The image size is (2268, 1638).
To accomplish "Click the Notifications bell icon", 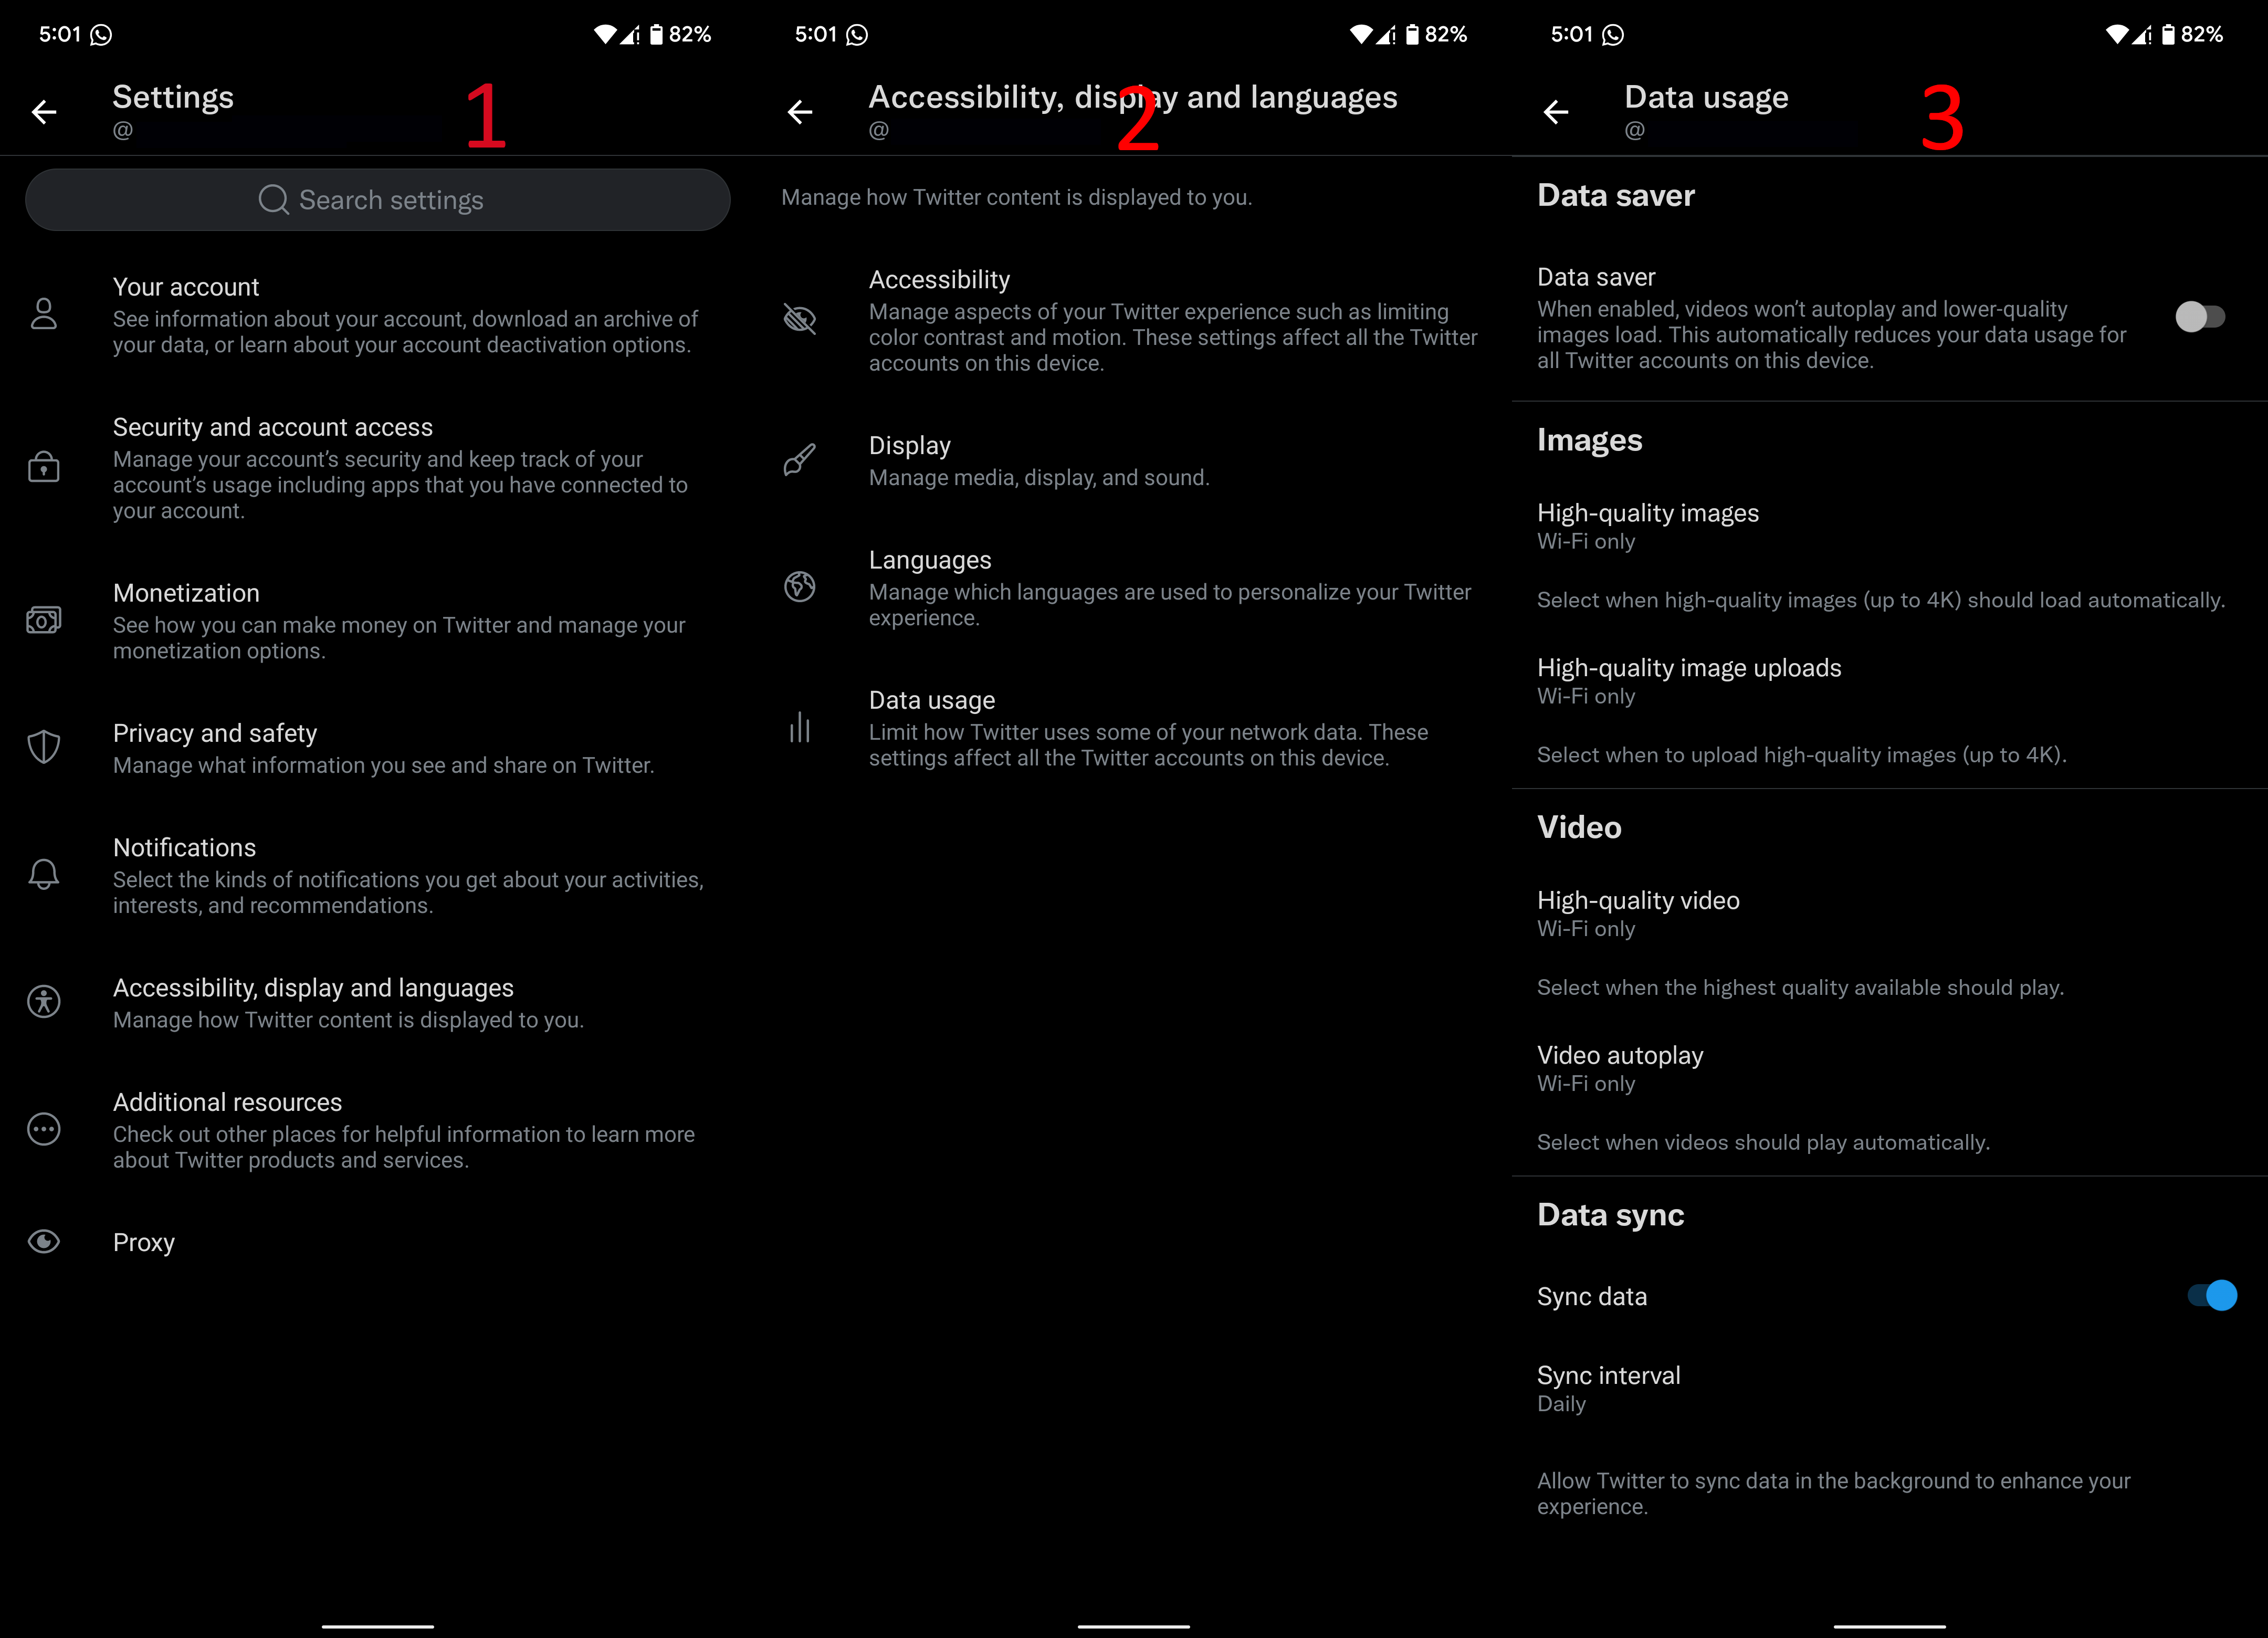I will coord(44,875).
